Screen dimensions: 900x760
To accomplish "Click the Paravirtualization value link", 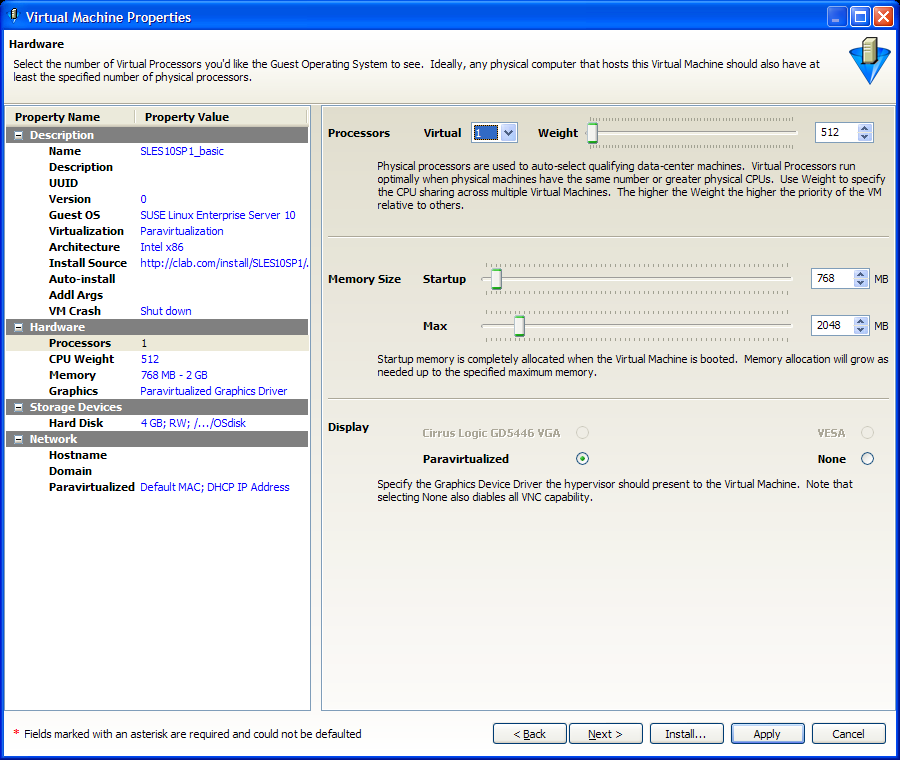I will pos(182,230).
